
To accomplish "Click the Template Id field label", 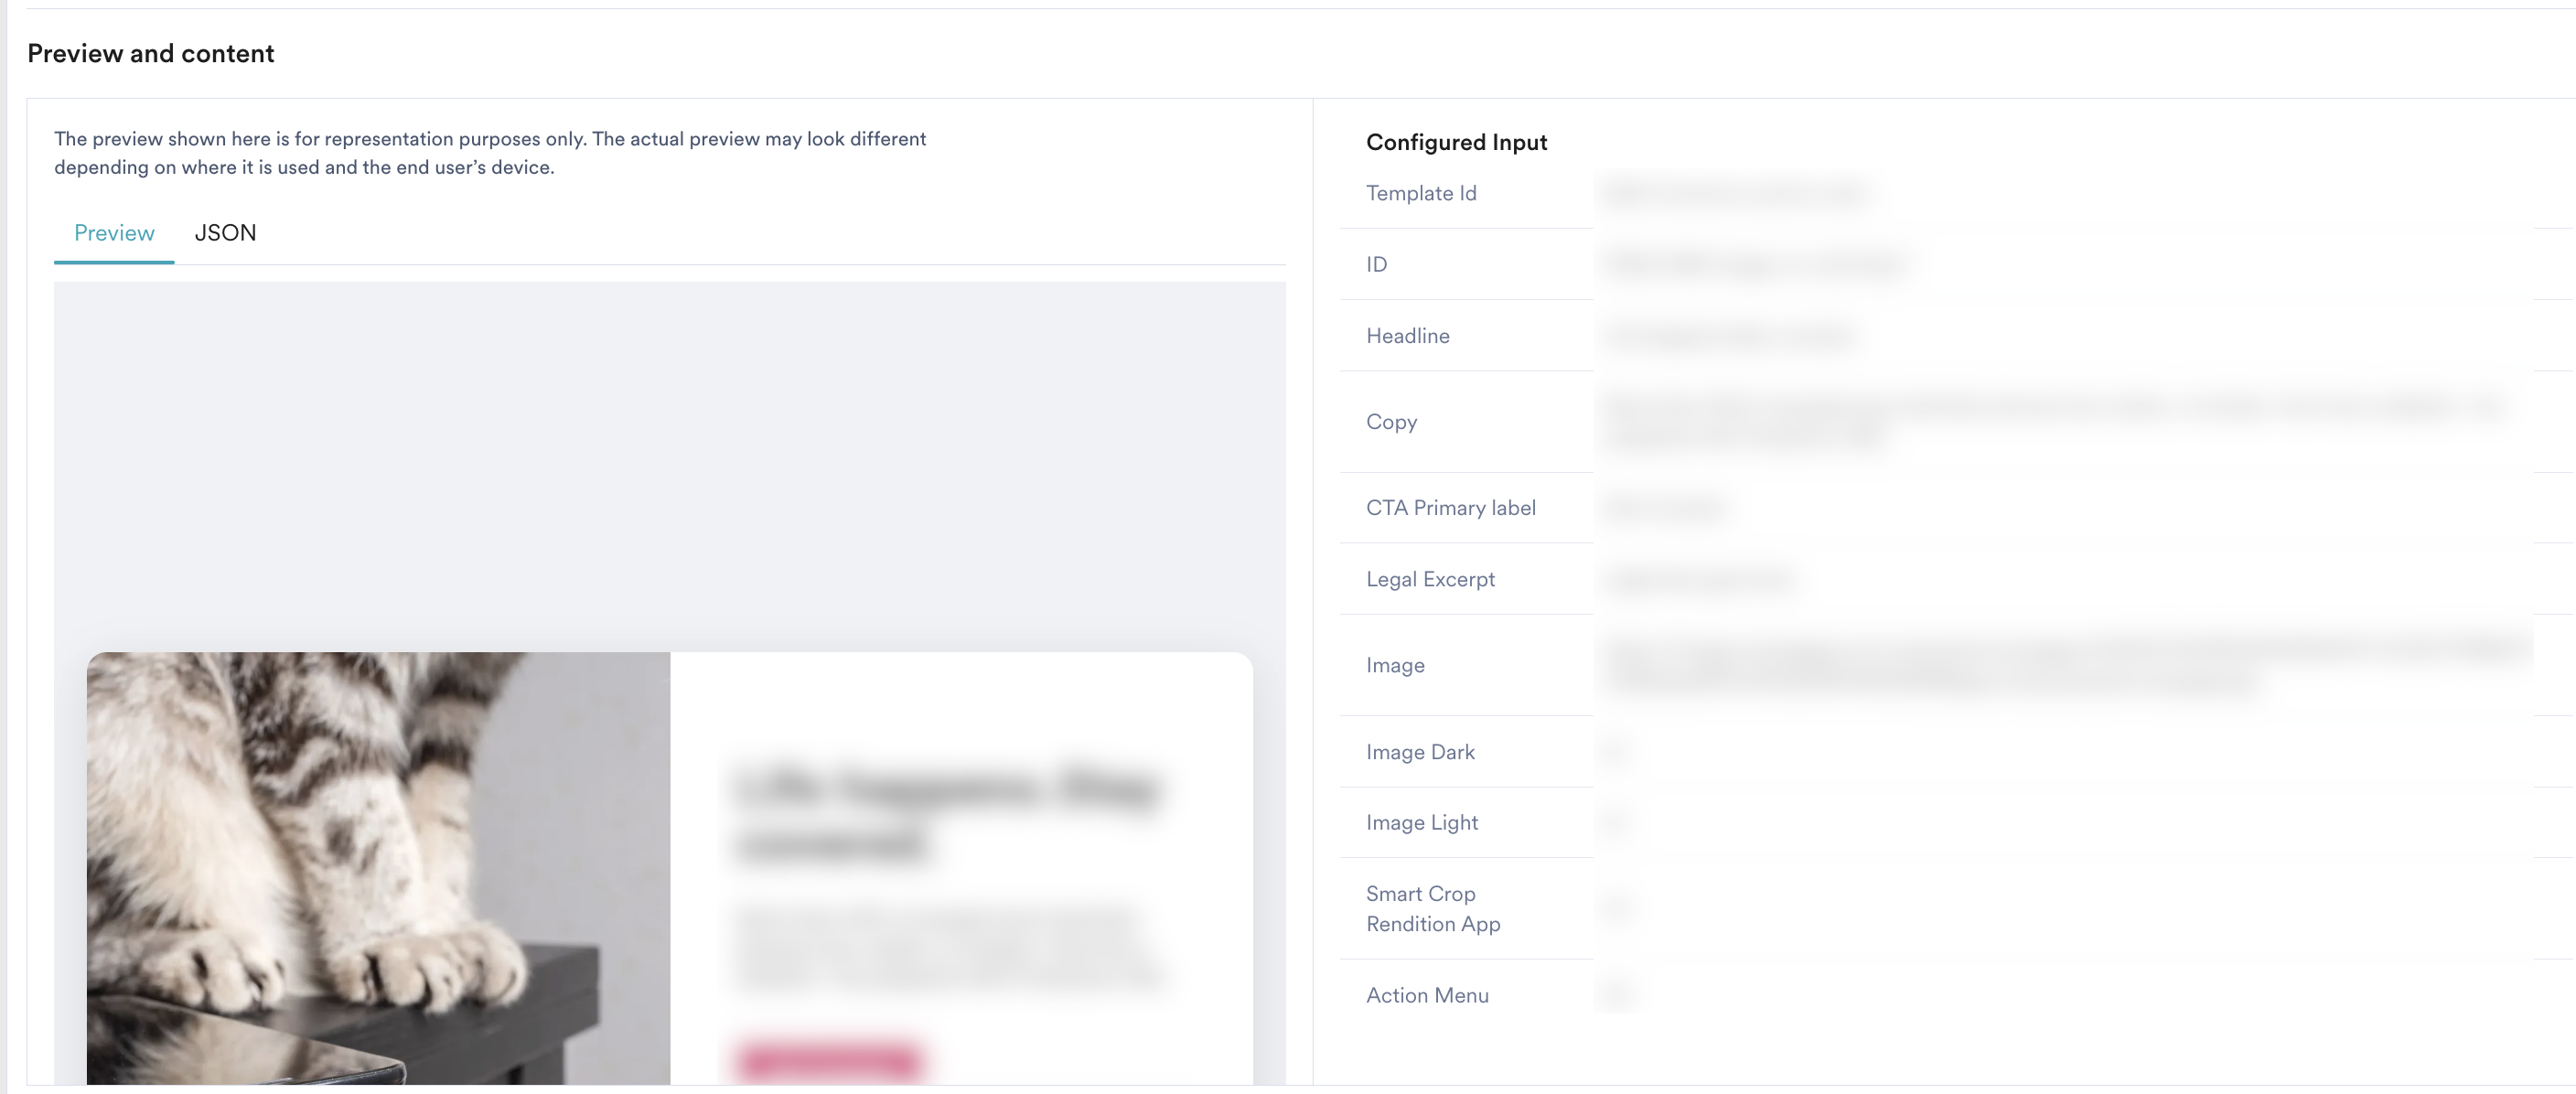I will click(x=1421, y=193).
